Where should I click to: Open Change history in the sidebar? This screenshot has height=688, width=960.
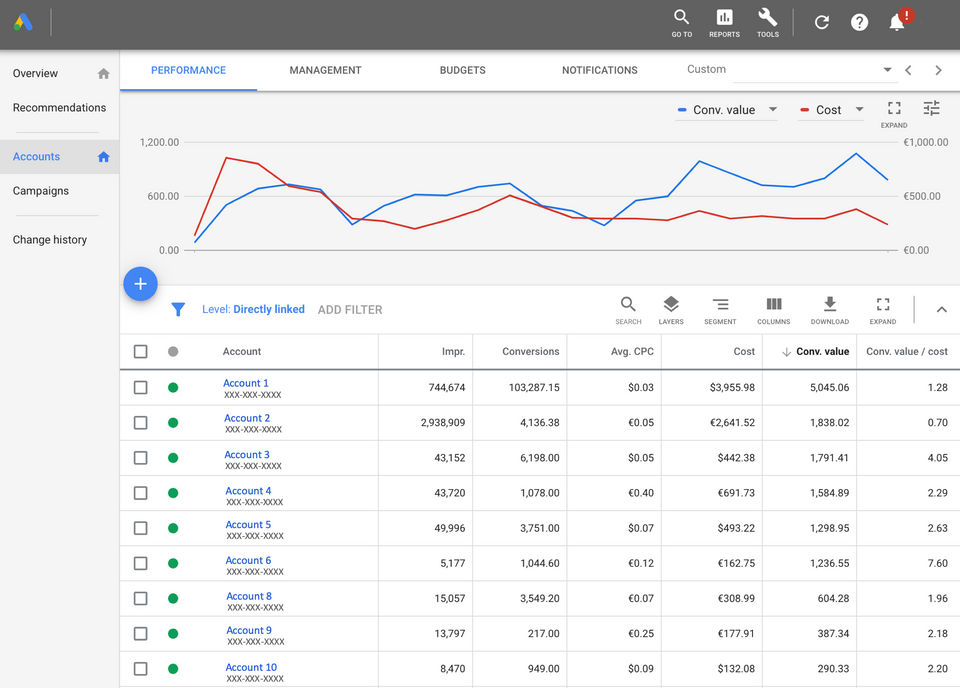pyautogui.click(x=50, y=240)
